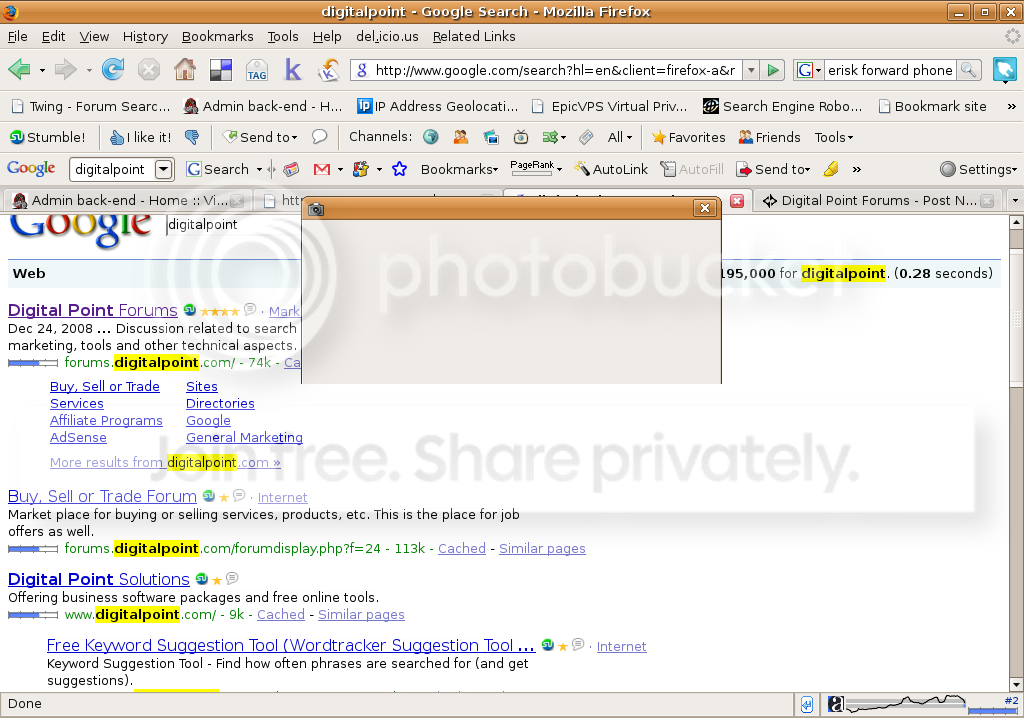This screenshot has width=1024, height=718.
Task: Open the History menu
Action: 145,37
